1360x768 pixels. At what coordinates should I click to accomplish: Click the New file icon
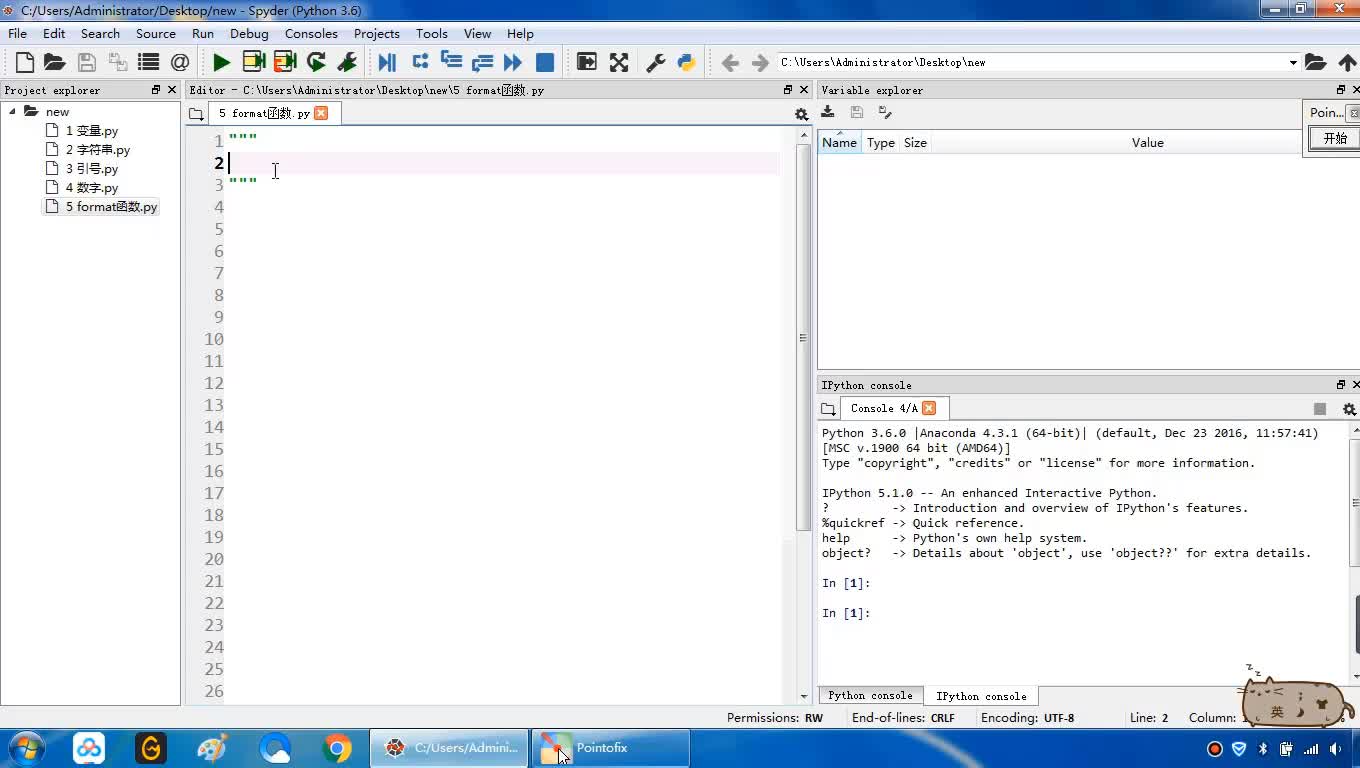25,62
